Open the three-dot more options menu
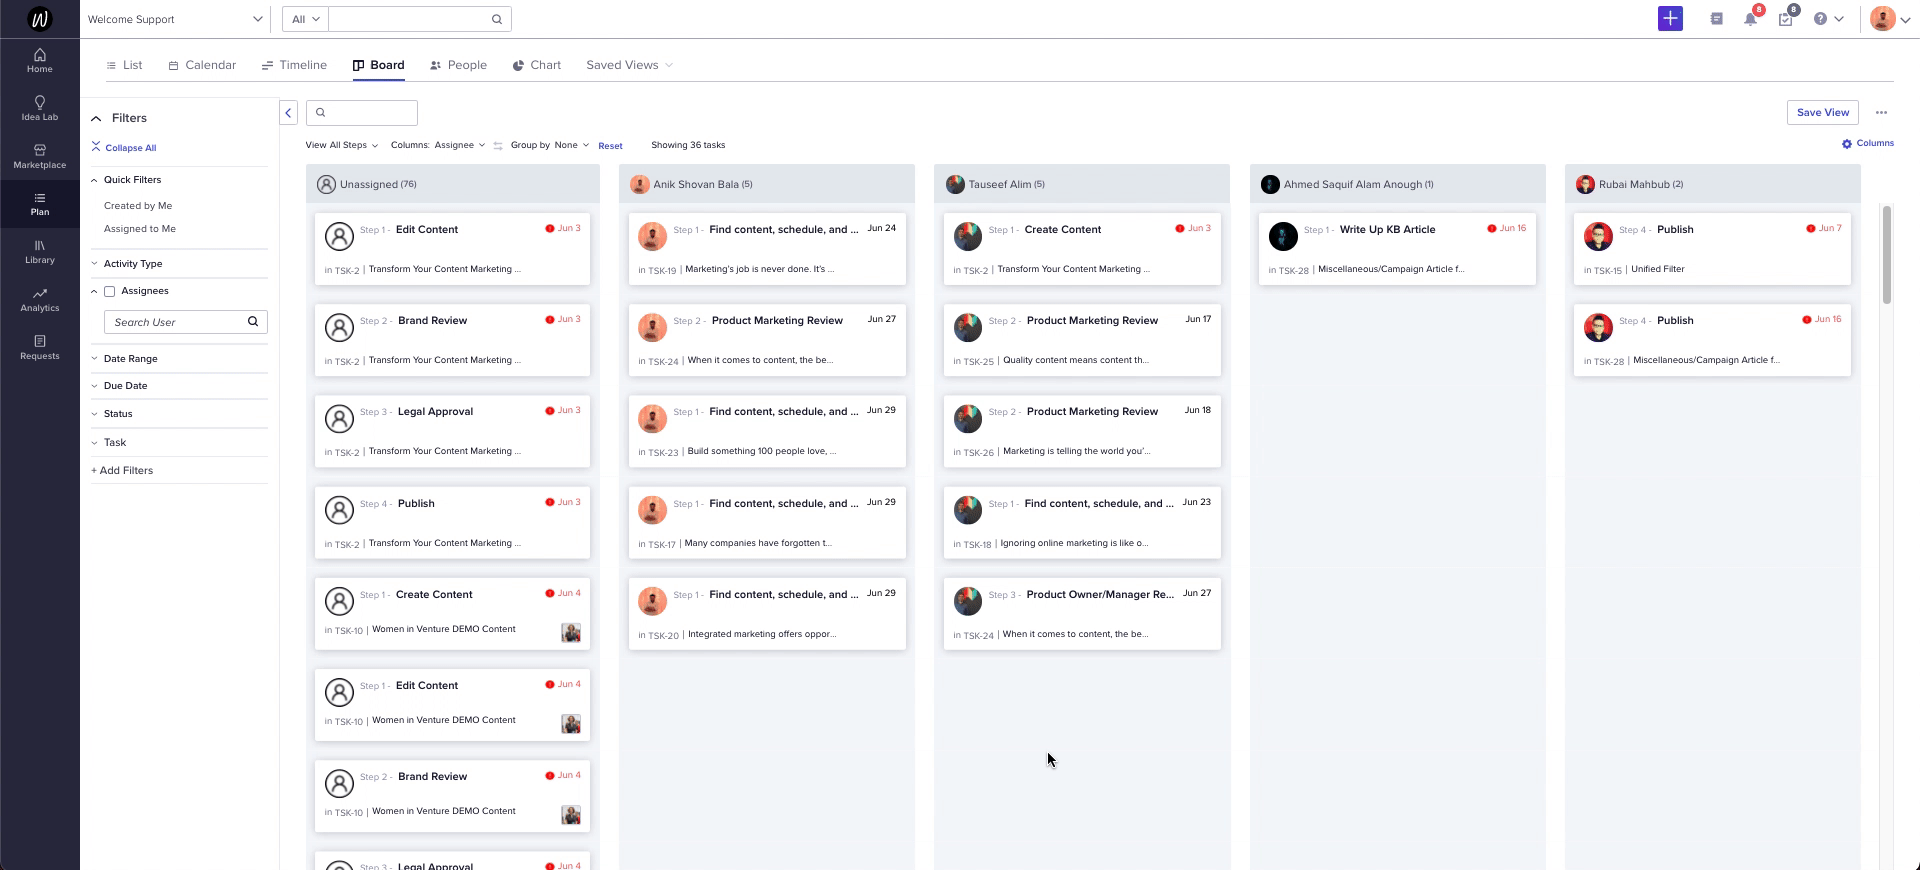 (x=1881, y=113)
